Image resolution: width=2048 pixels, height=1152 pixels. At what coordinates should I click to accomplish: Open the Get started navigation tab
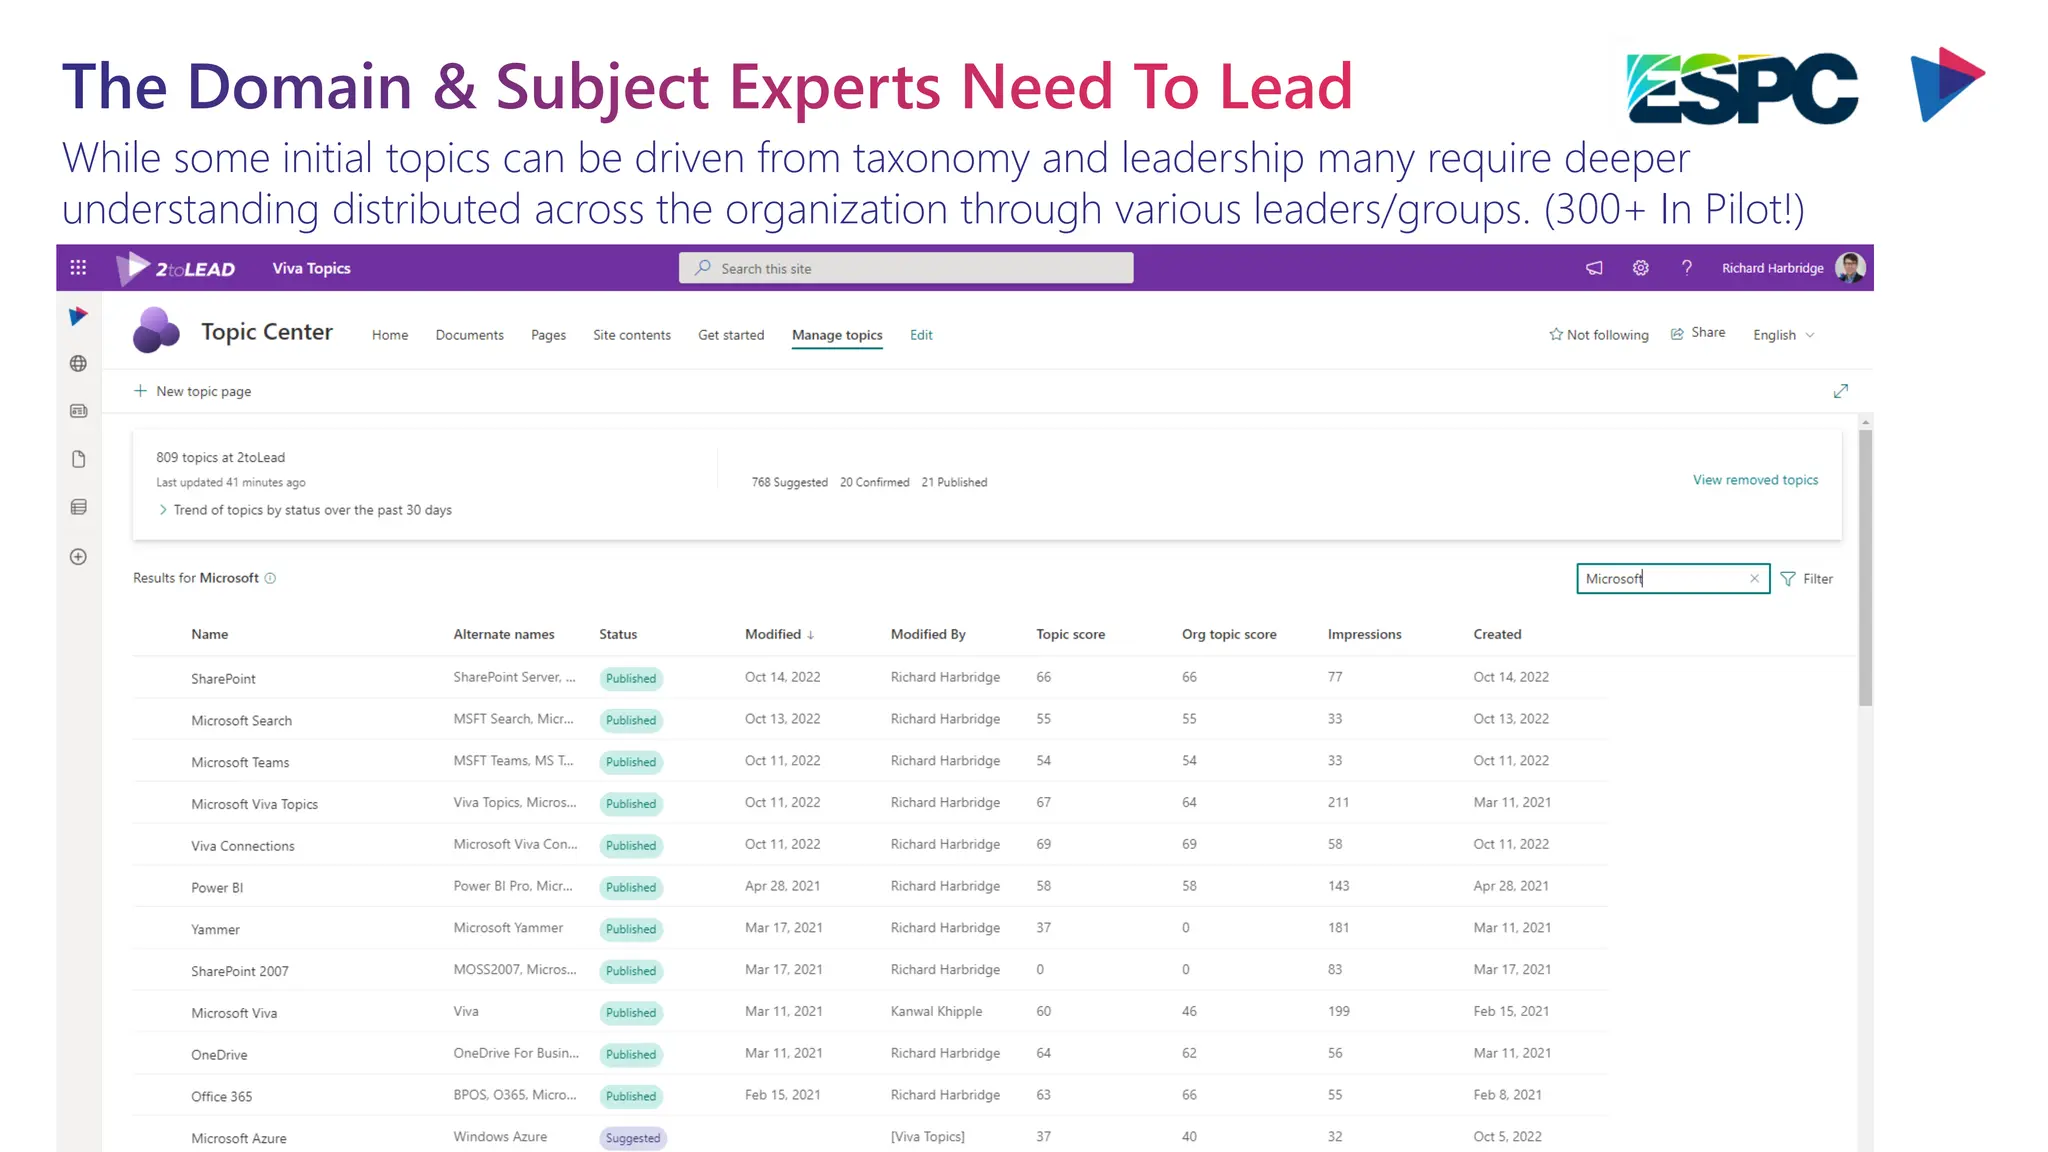pos(731,335)
